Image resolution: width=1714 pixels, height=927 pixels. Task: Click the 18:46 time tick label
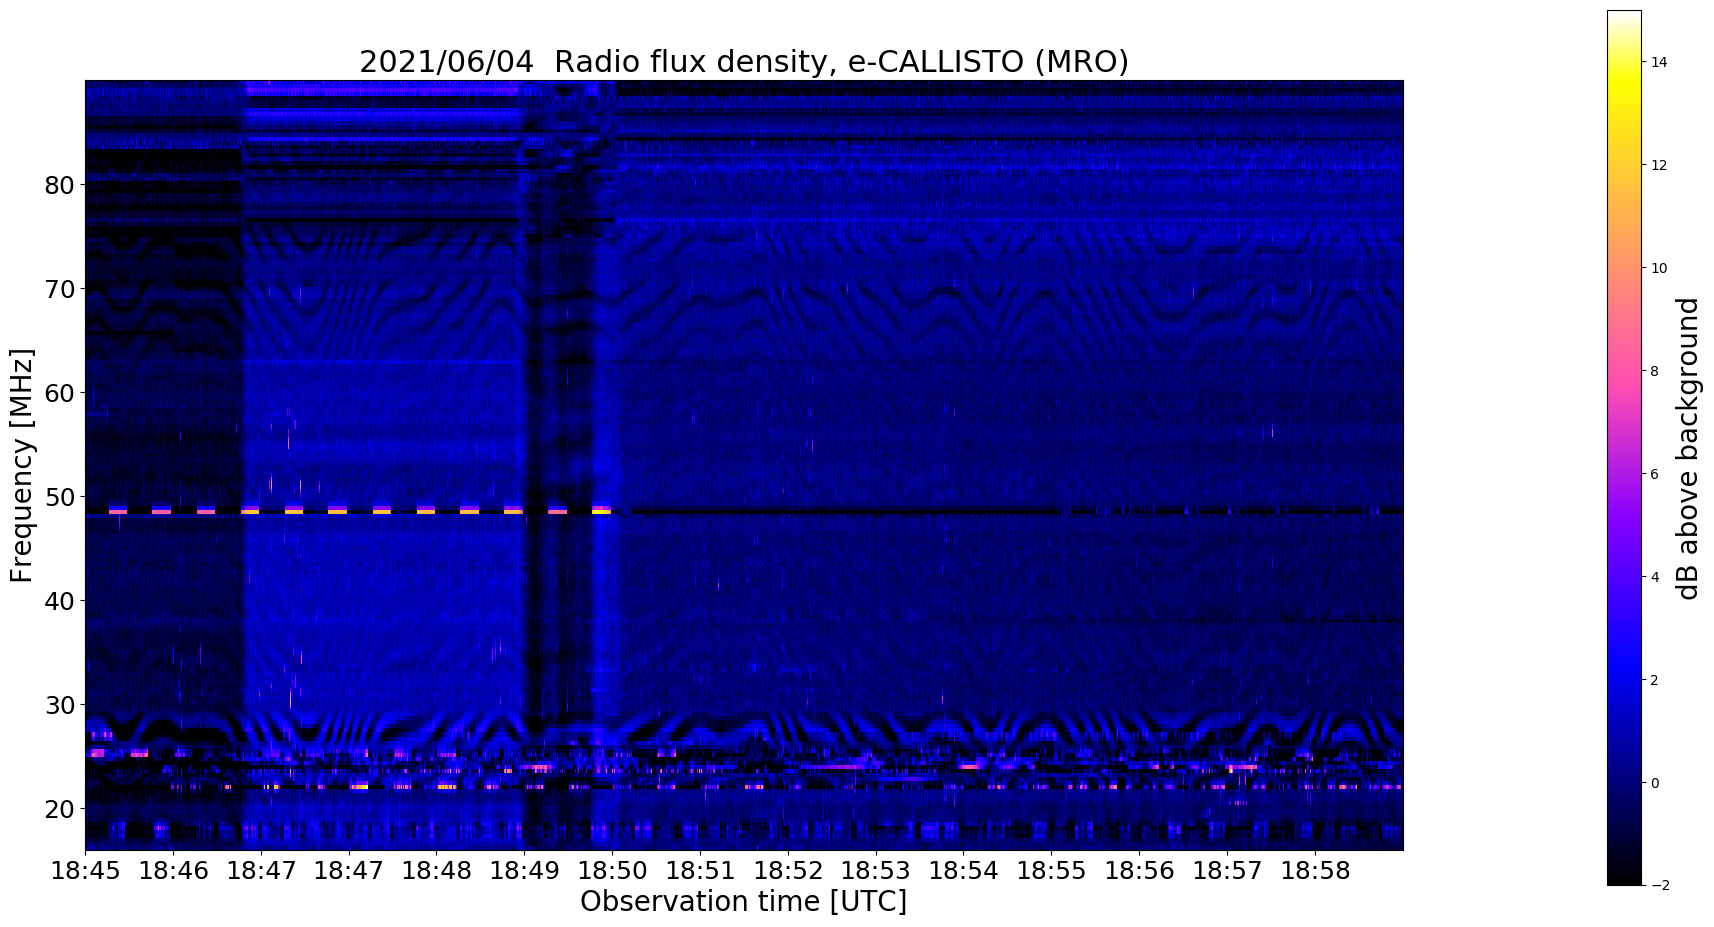173,871
